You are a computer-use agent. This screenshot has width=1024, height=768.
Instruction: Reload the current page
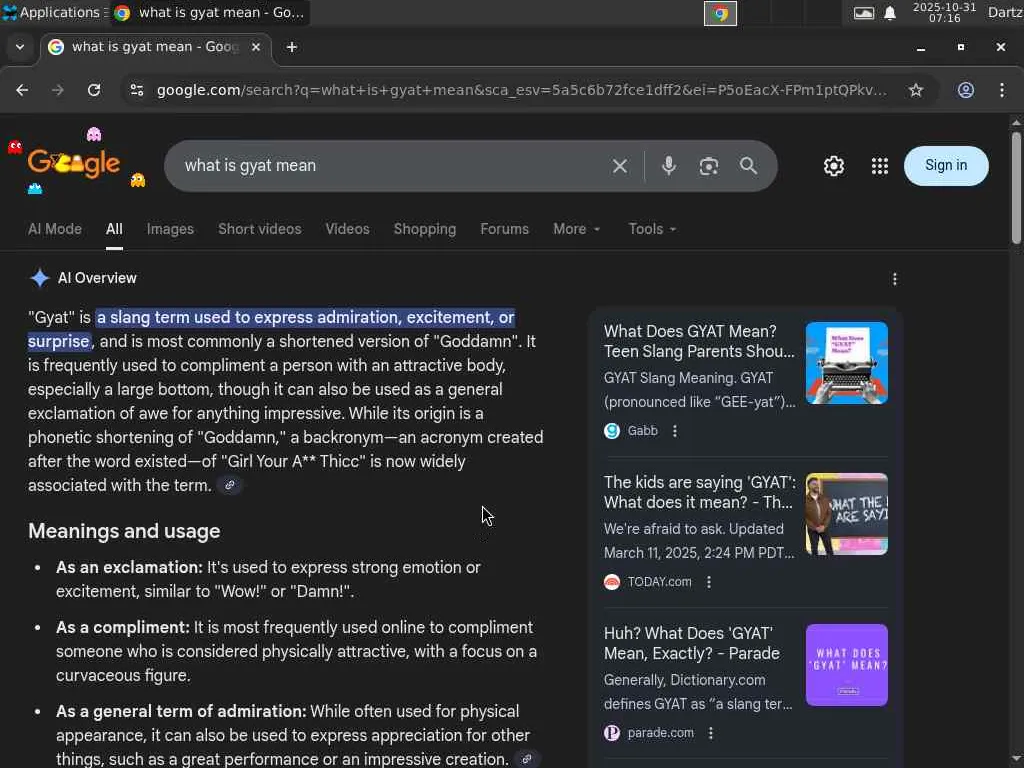tap(94, 90)
